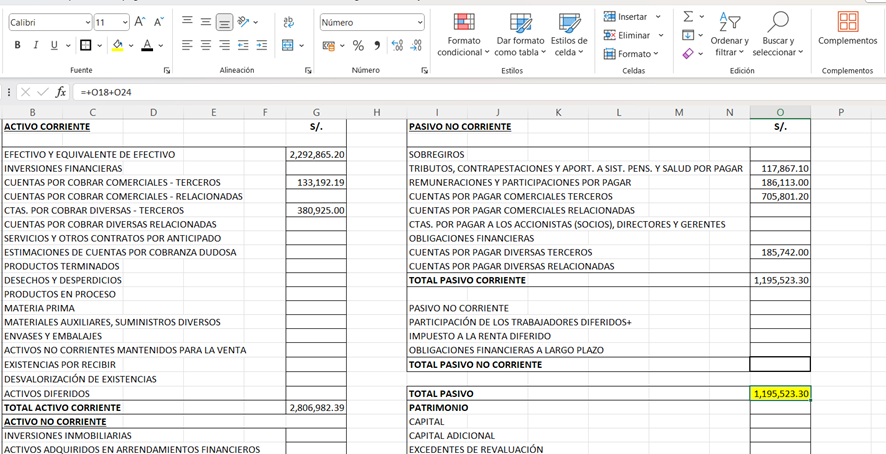Toggle Italic formatting
Image resolution: width=886 pixels, height=454 pixels.
click(x=36, y=45)
